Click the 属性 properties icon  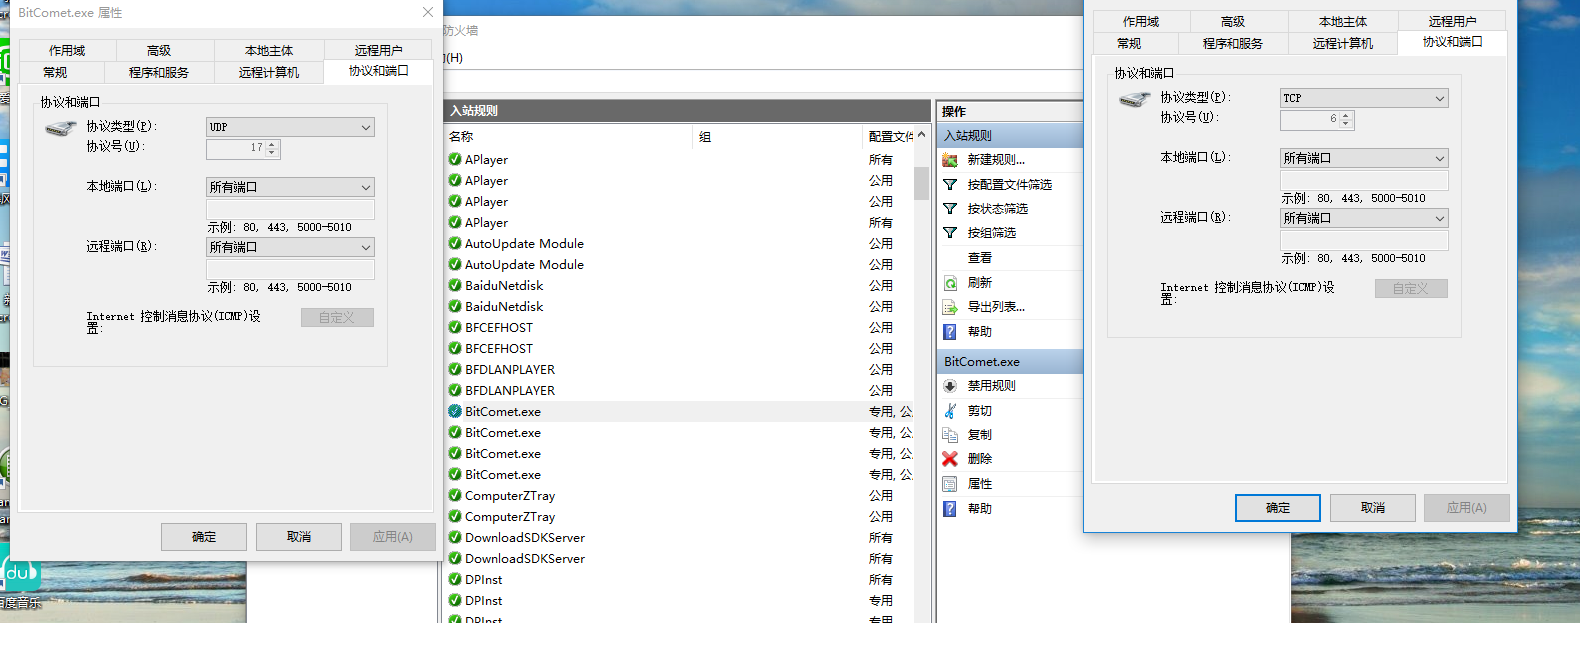point(950,484)
